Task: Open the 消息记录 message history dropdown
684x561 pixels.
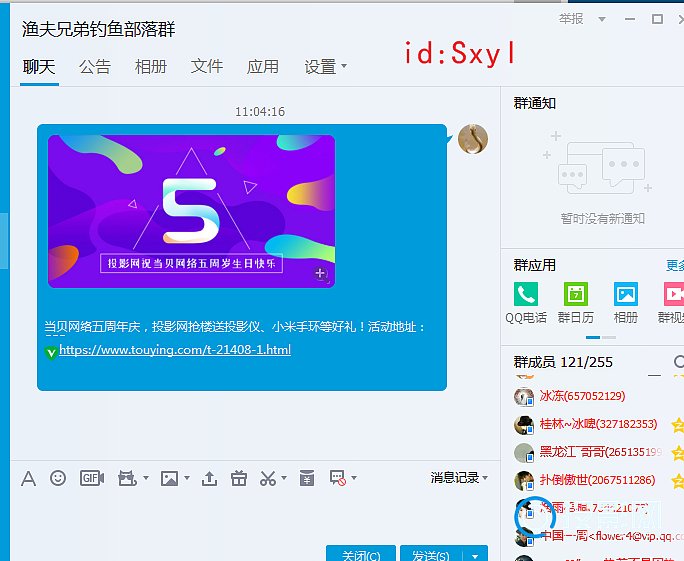Action: coord(459,478)
